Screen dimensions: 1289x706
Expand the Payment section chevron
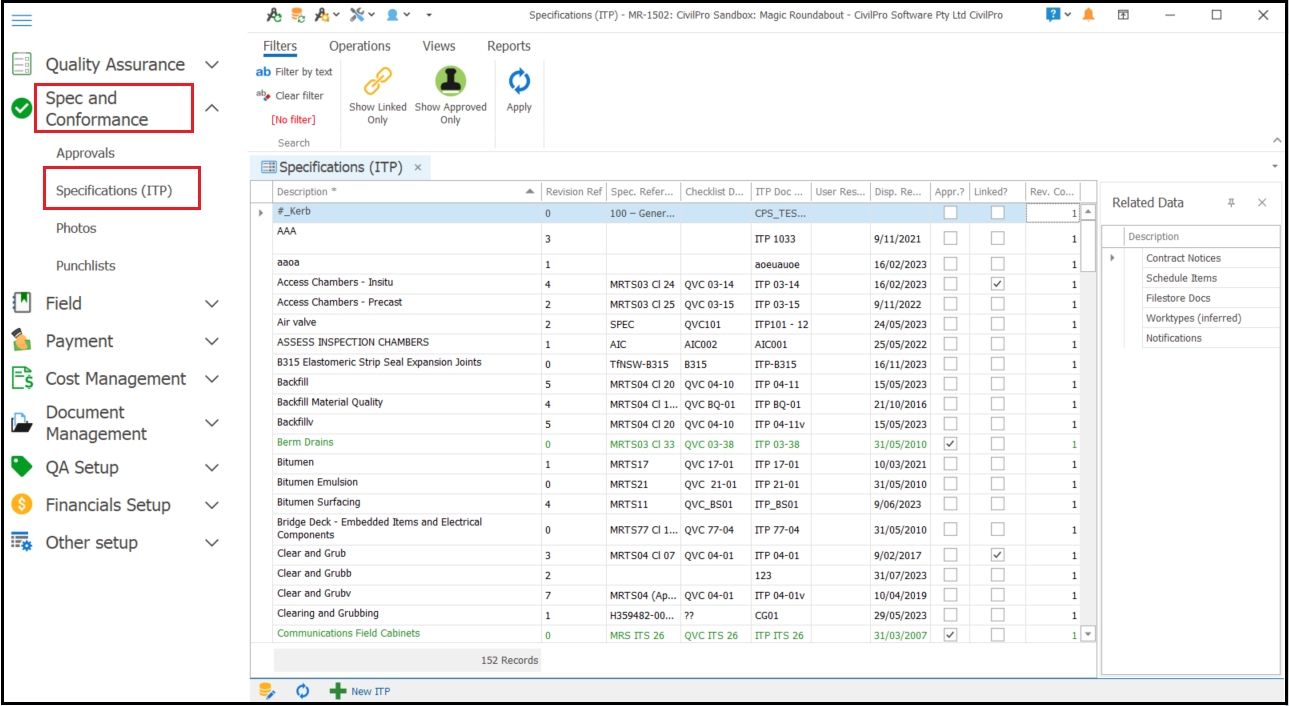[212, 341]
